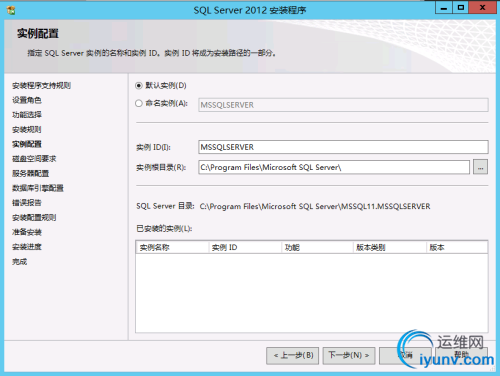Select the 安装规则 step

point(27,129)
